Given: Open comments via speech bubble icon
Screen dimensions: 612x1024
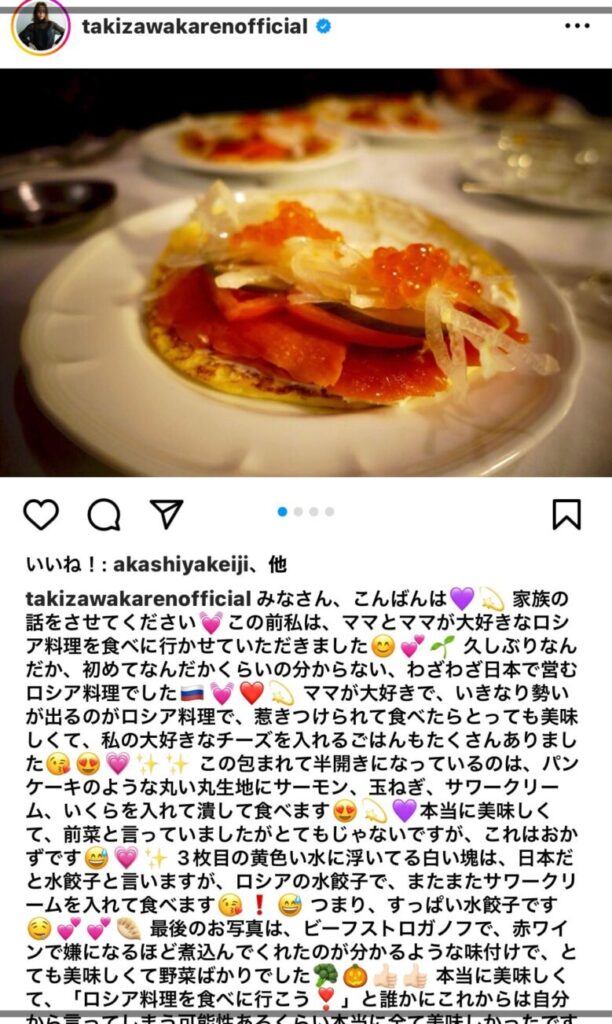Looking at the screenshot, I should click(x=104, y=515).
